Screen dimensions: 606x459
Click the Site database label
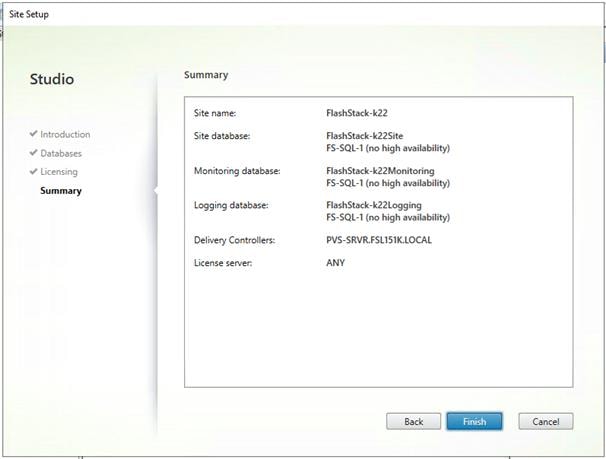pyautogui.click(x=222, y=136)
